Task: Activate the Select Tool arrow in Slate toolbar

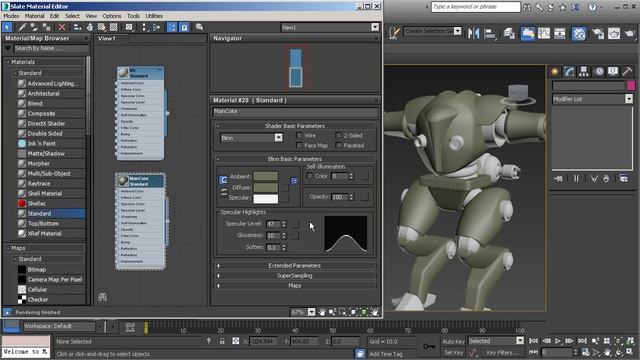Action: [7, 27]
